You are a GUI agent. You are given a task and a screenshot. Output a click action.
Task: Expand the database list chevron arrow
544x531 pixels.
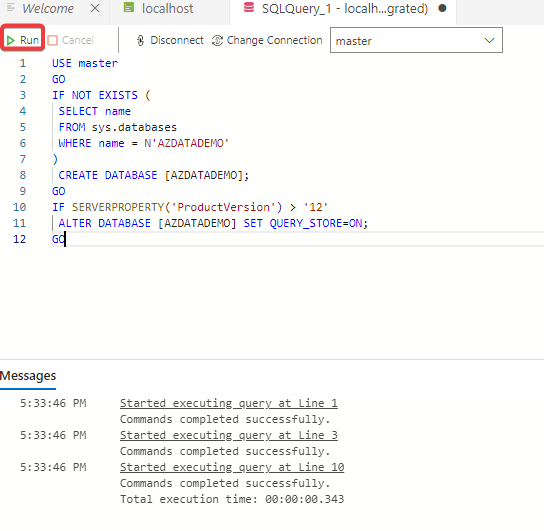coord(489,41)
